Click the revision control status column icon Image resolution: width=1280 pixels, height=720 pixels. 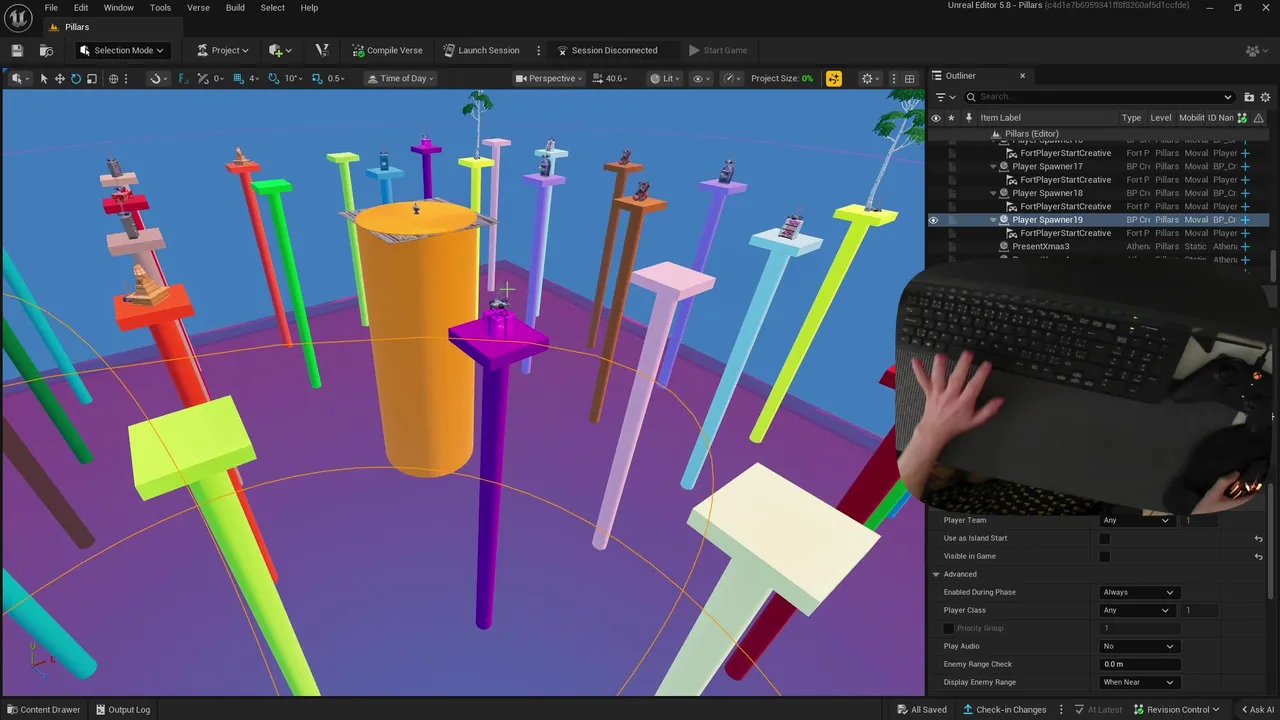point(1242,118)
